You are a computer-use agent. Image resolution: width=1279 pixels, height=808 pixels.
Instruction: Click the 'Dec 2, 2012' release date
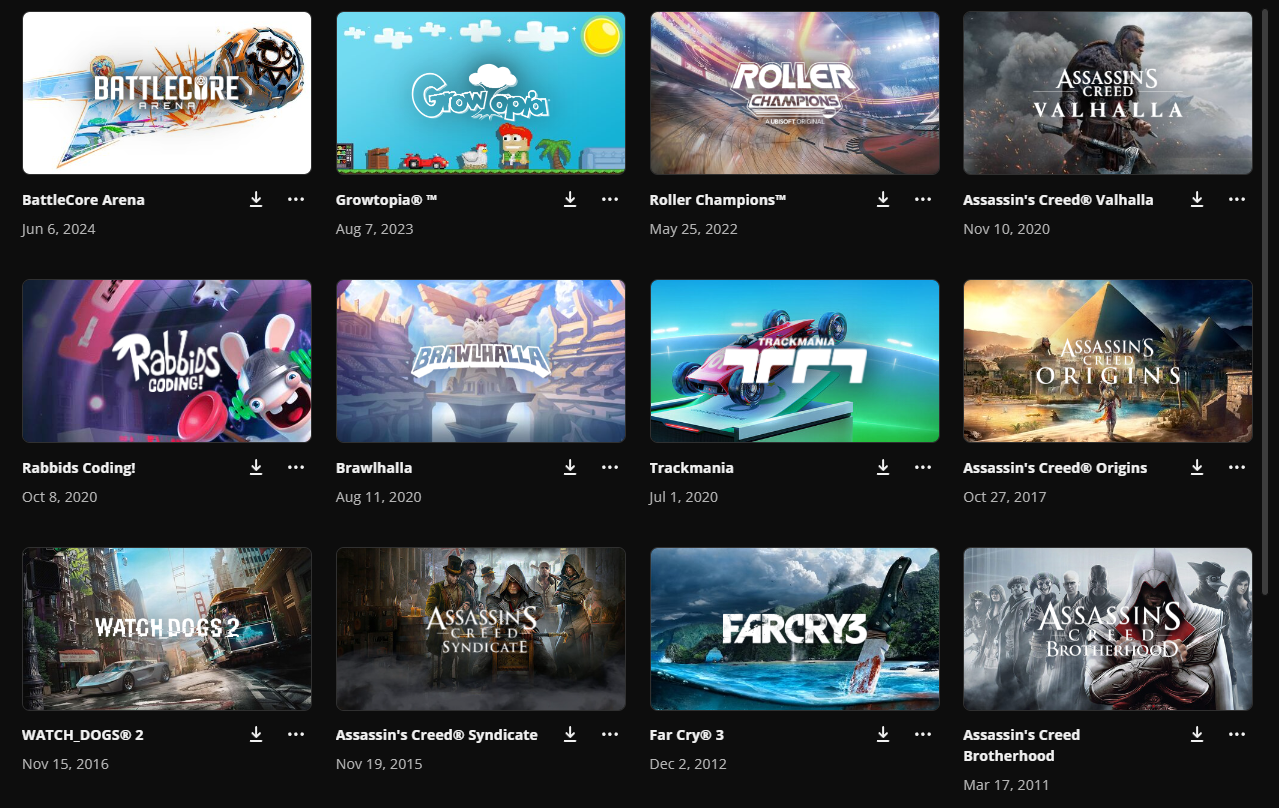688,764
